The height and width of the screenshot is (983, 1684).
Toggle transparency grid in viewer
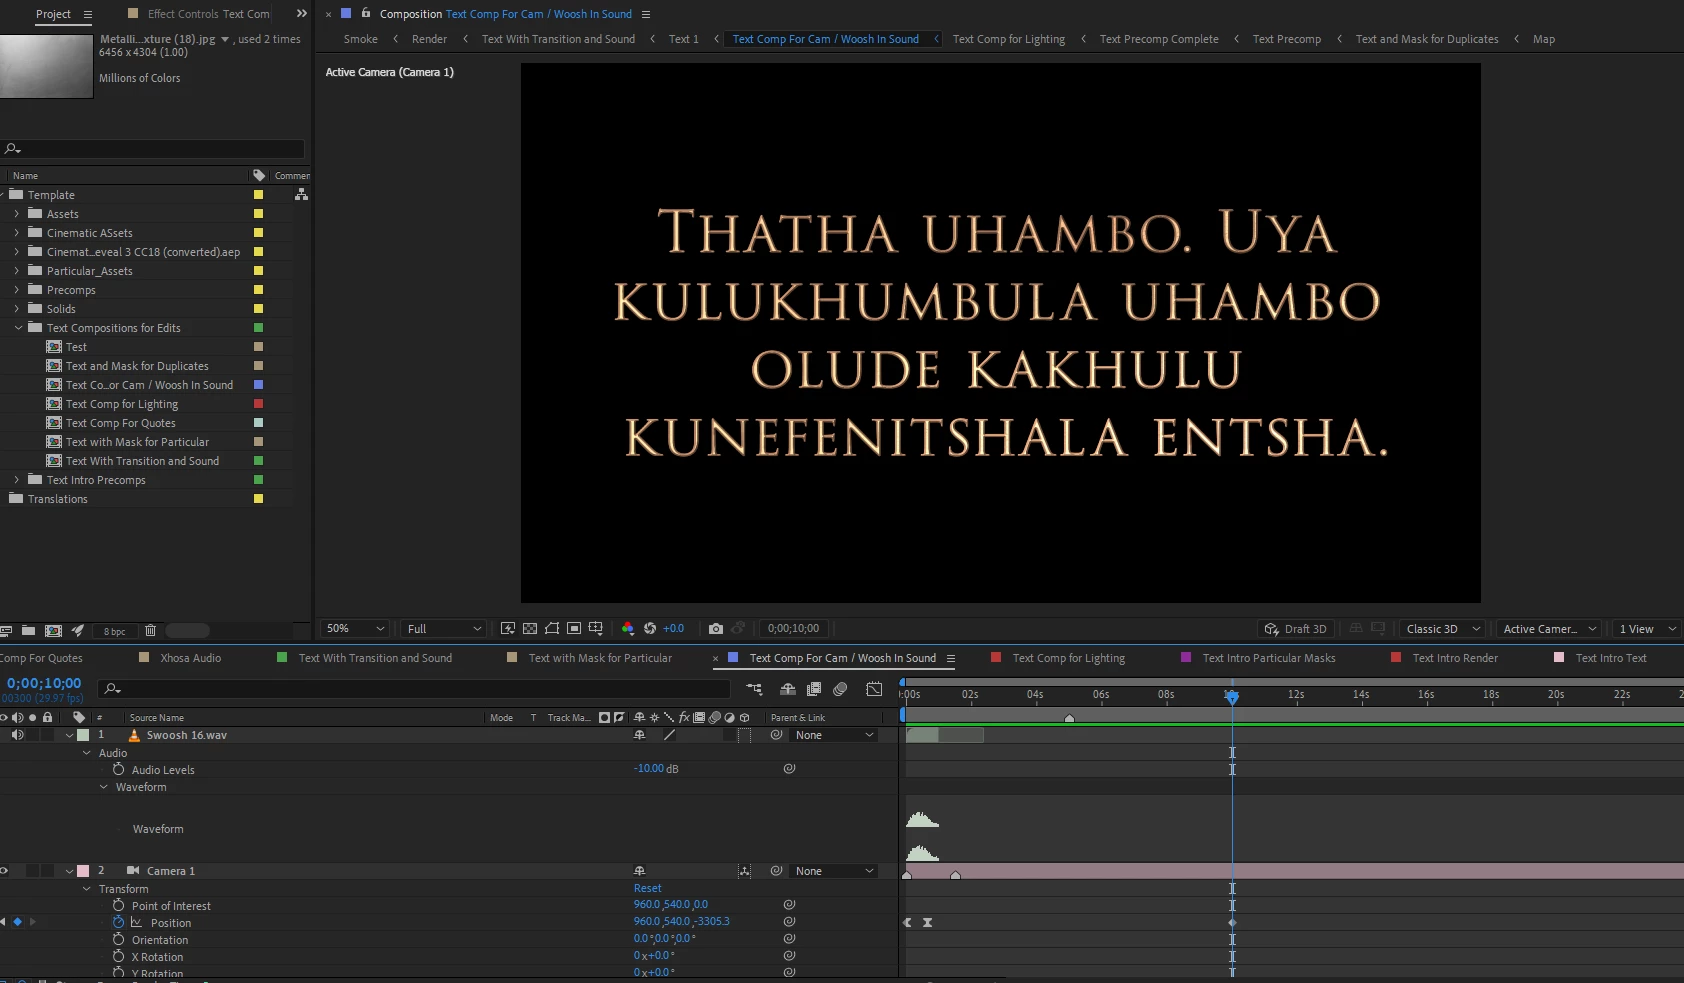[530, 629]
